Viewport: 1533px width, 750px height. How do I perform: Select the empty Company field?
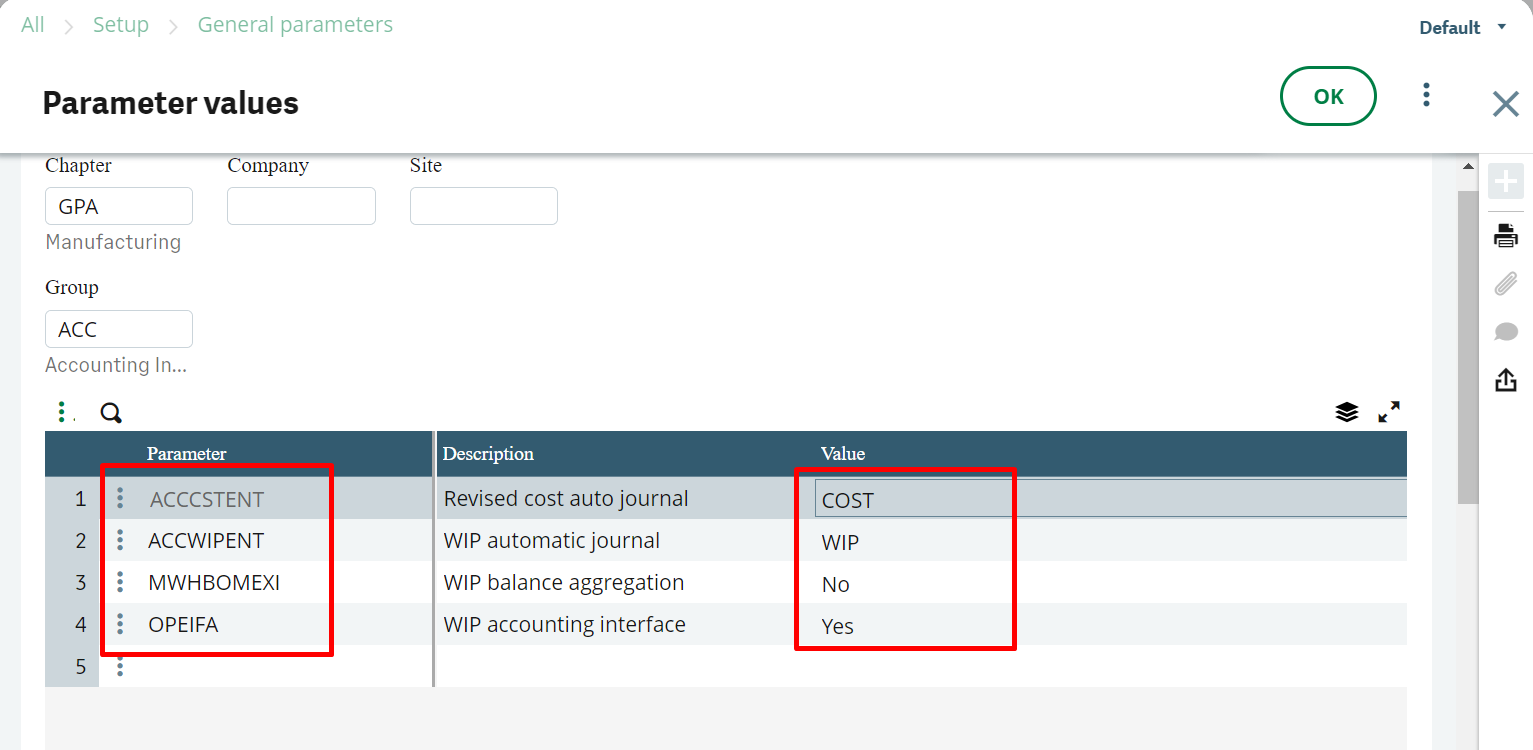tap(301, 206)
